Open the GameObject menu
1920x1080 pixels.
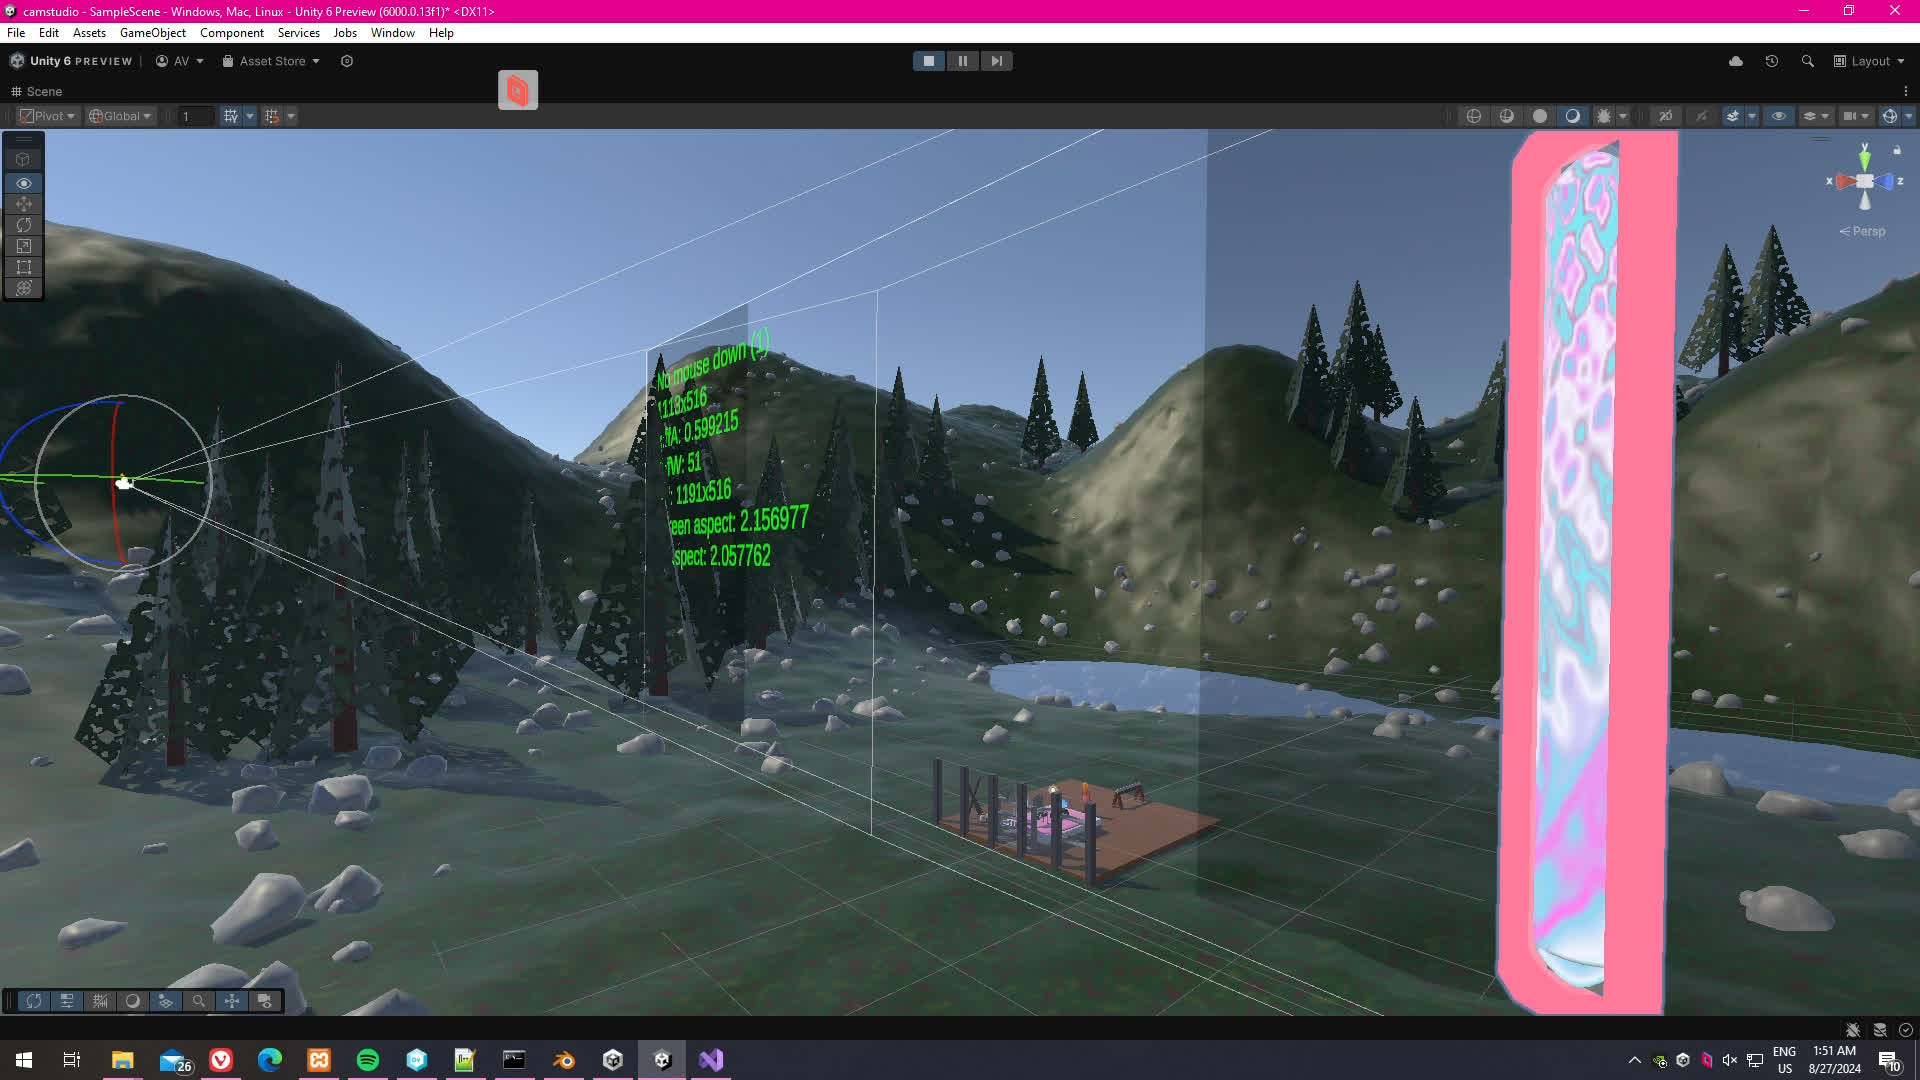152,33
